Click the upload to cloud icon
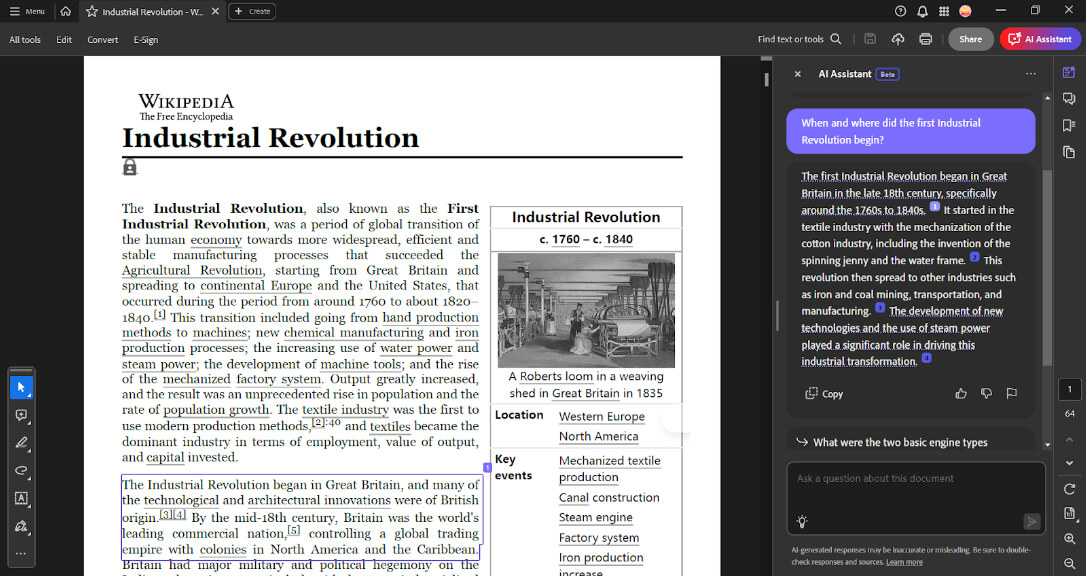 pyautogui.click(x=898, y=39)
